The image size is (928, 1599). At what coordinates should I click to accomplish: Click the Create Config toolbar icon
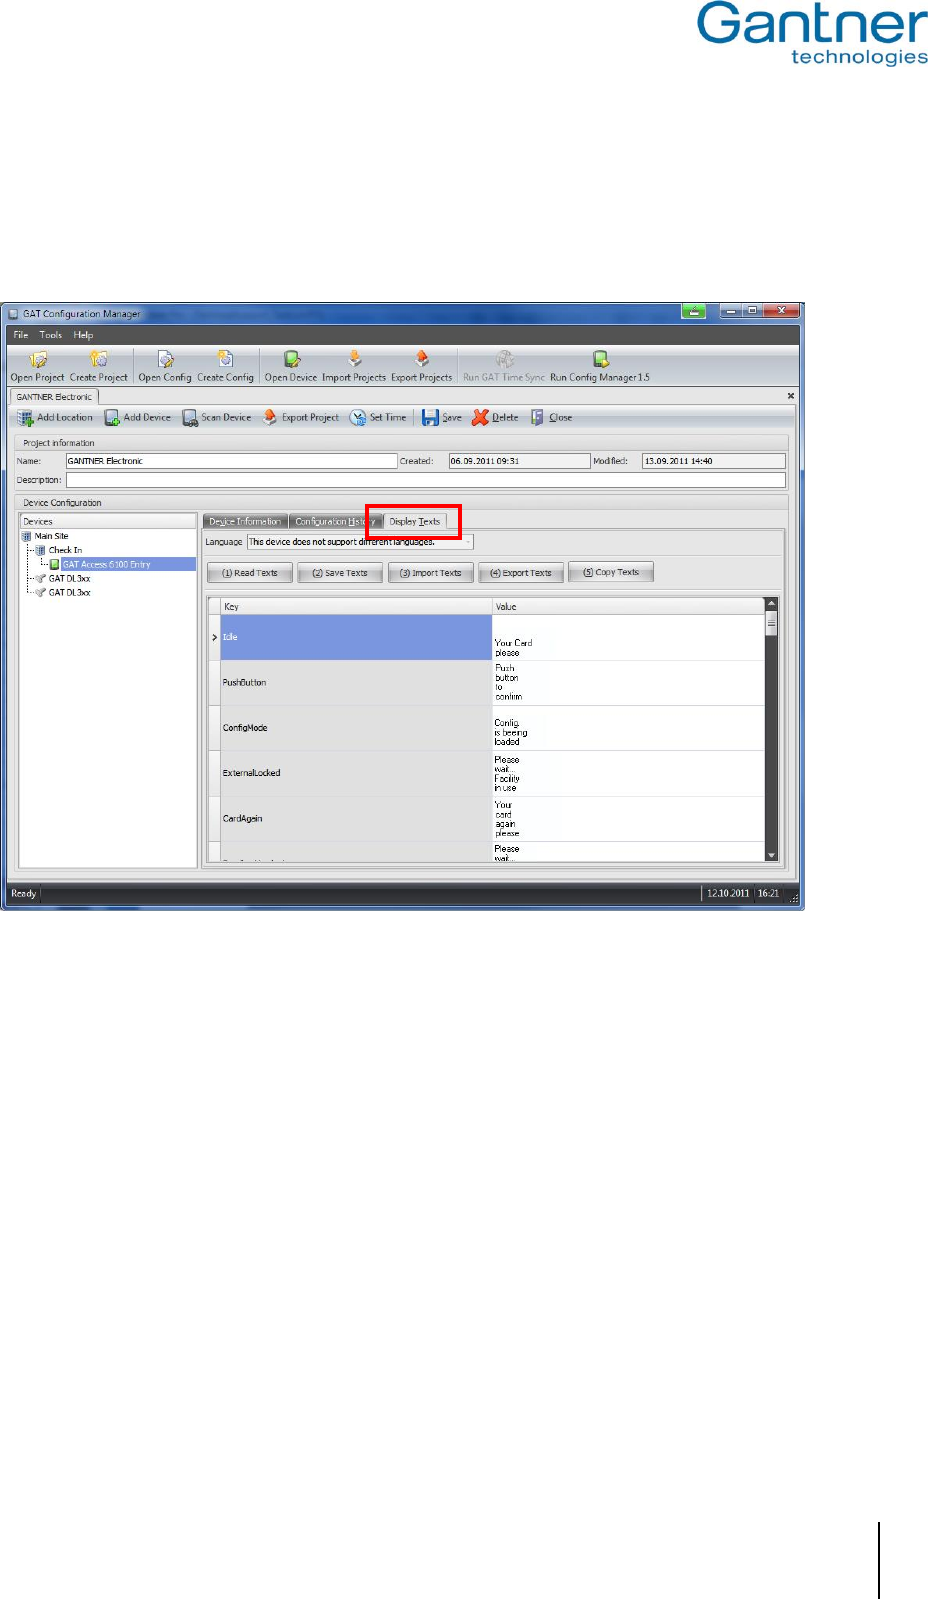225,360
